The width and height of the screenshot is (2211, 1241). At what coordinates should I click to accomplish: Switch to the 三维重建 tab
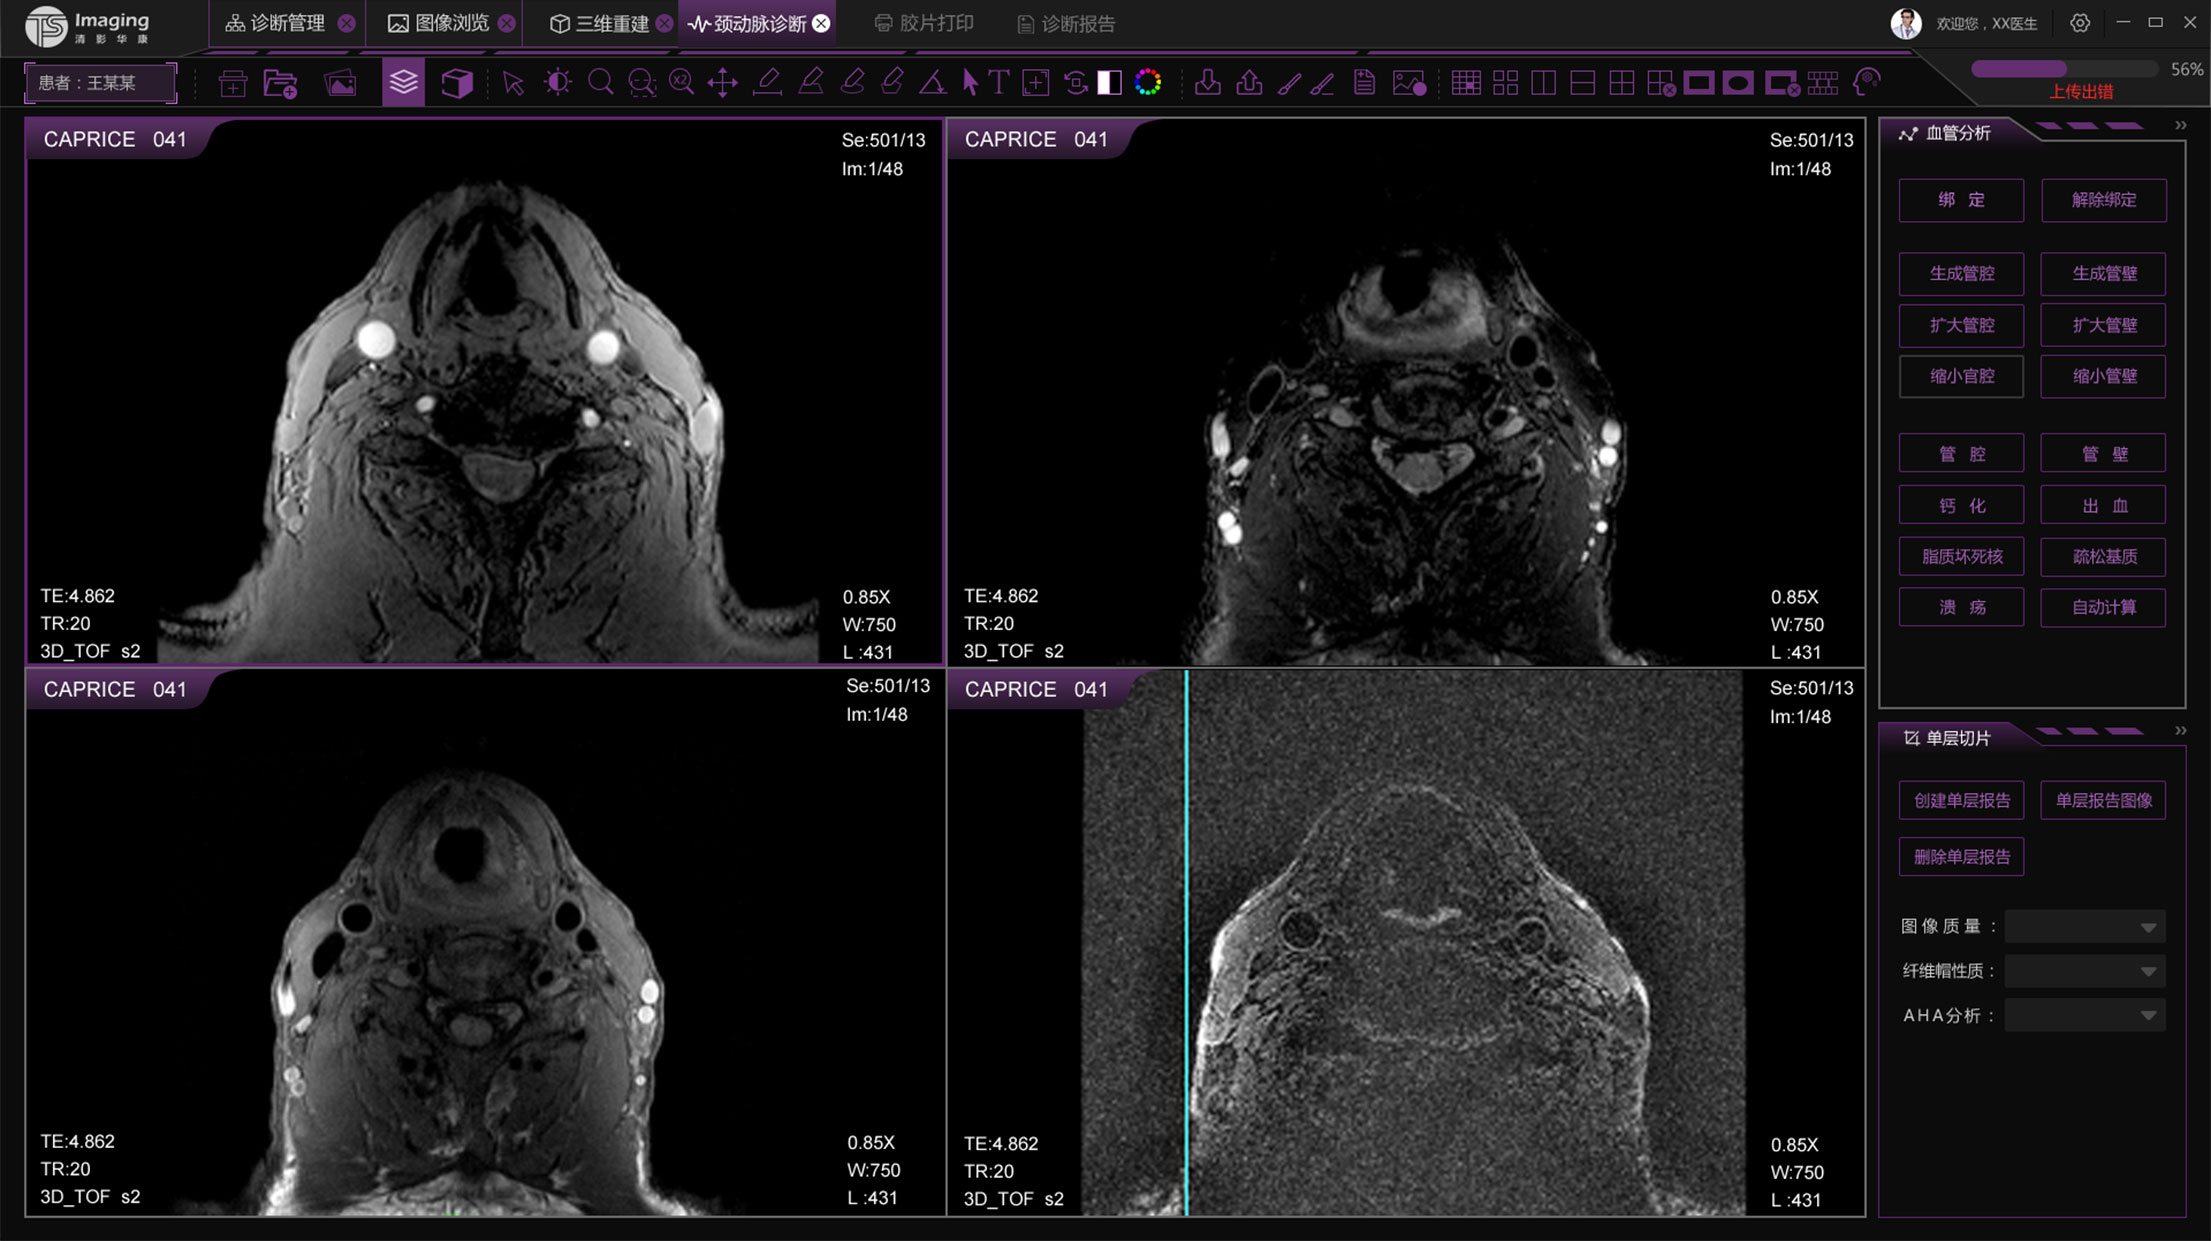[610, 23]
